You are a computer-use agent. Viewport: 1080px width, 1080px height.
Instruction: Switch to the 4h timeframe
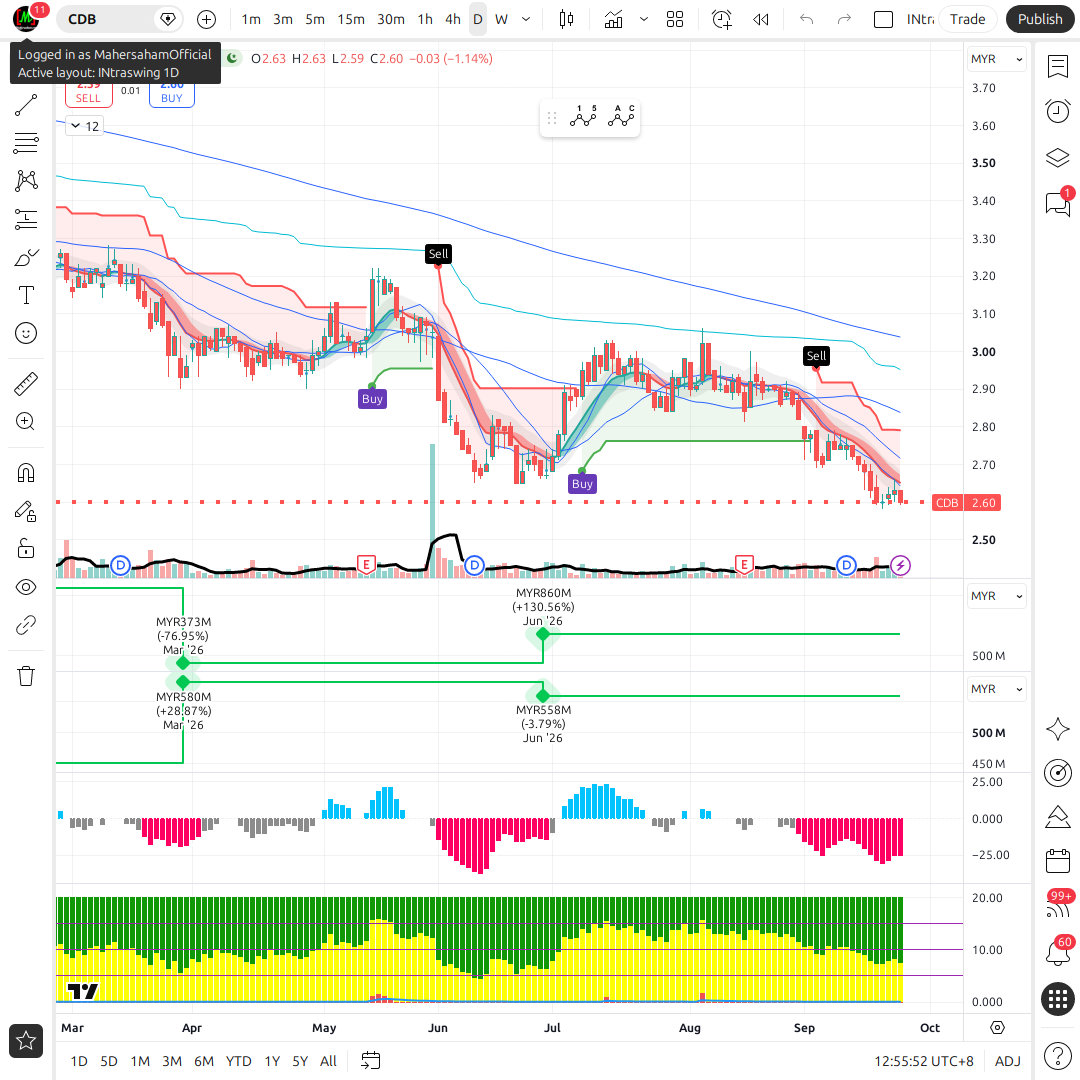tap(453, 19)
